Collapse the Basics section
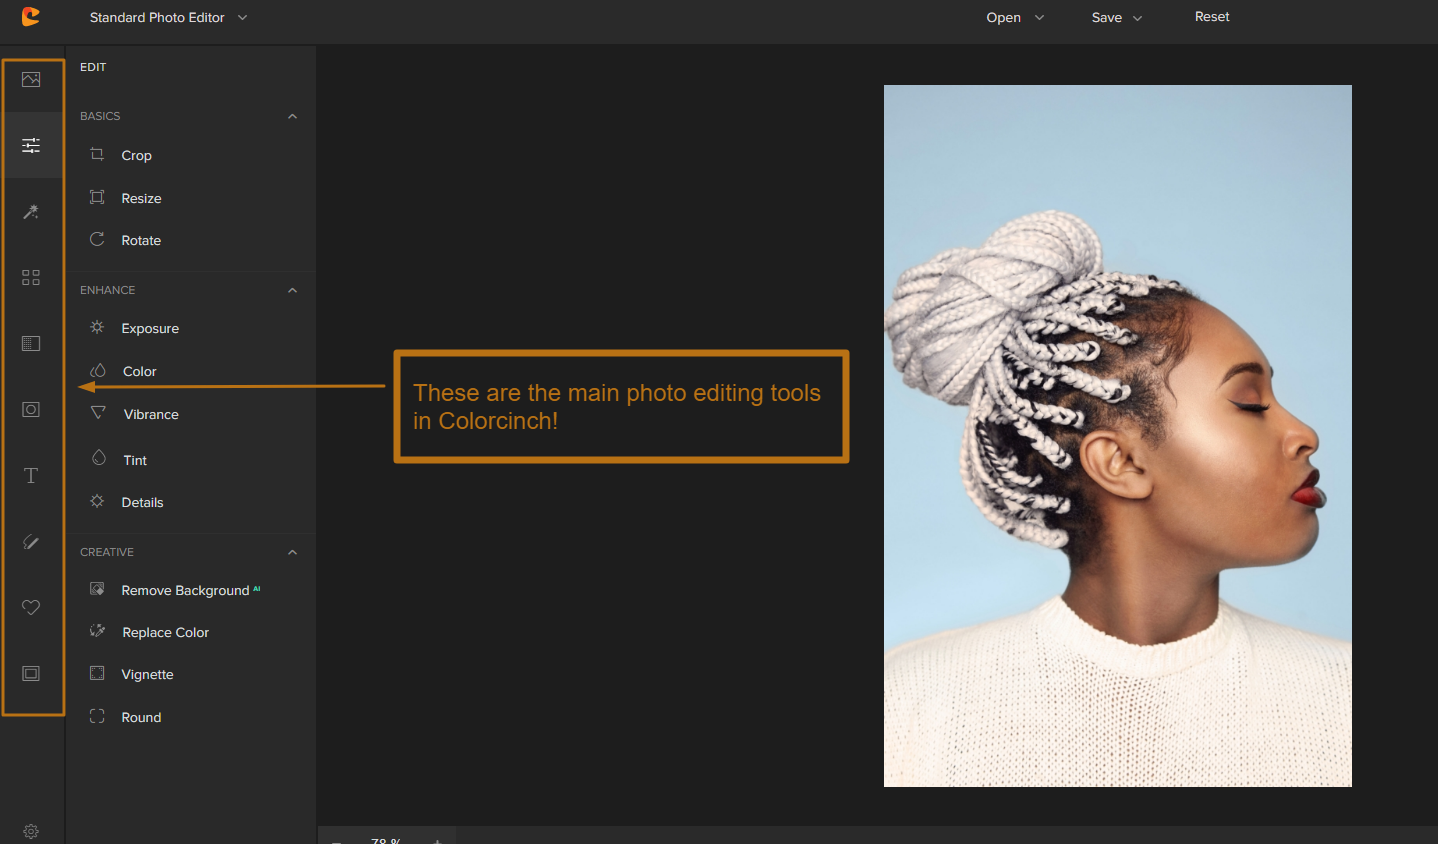Screen dimensions: 1438x844 [292, 117]
